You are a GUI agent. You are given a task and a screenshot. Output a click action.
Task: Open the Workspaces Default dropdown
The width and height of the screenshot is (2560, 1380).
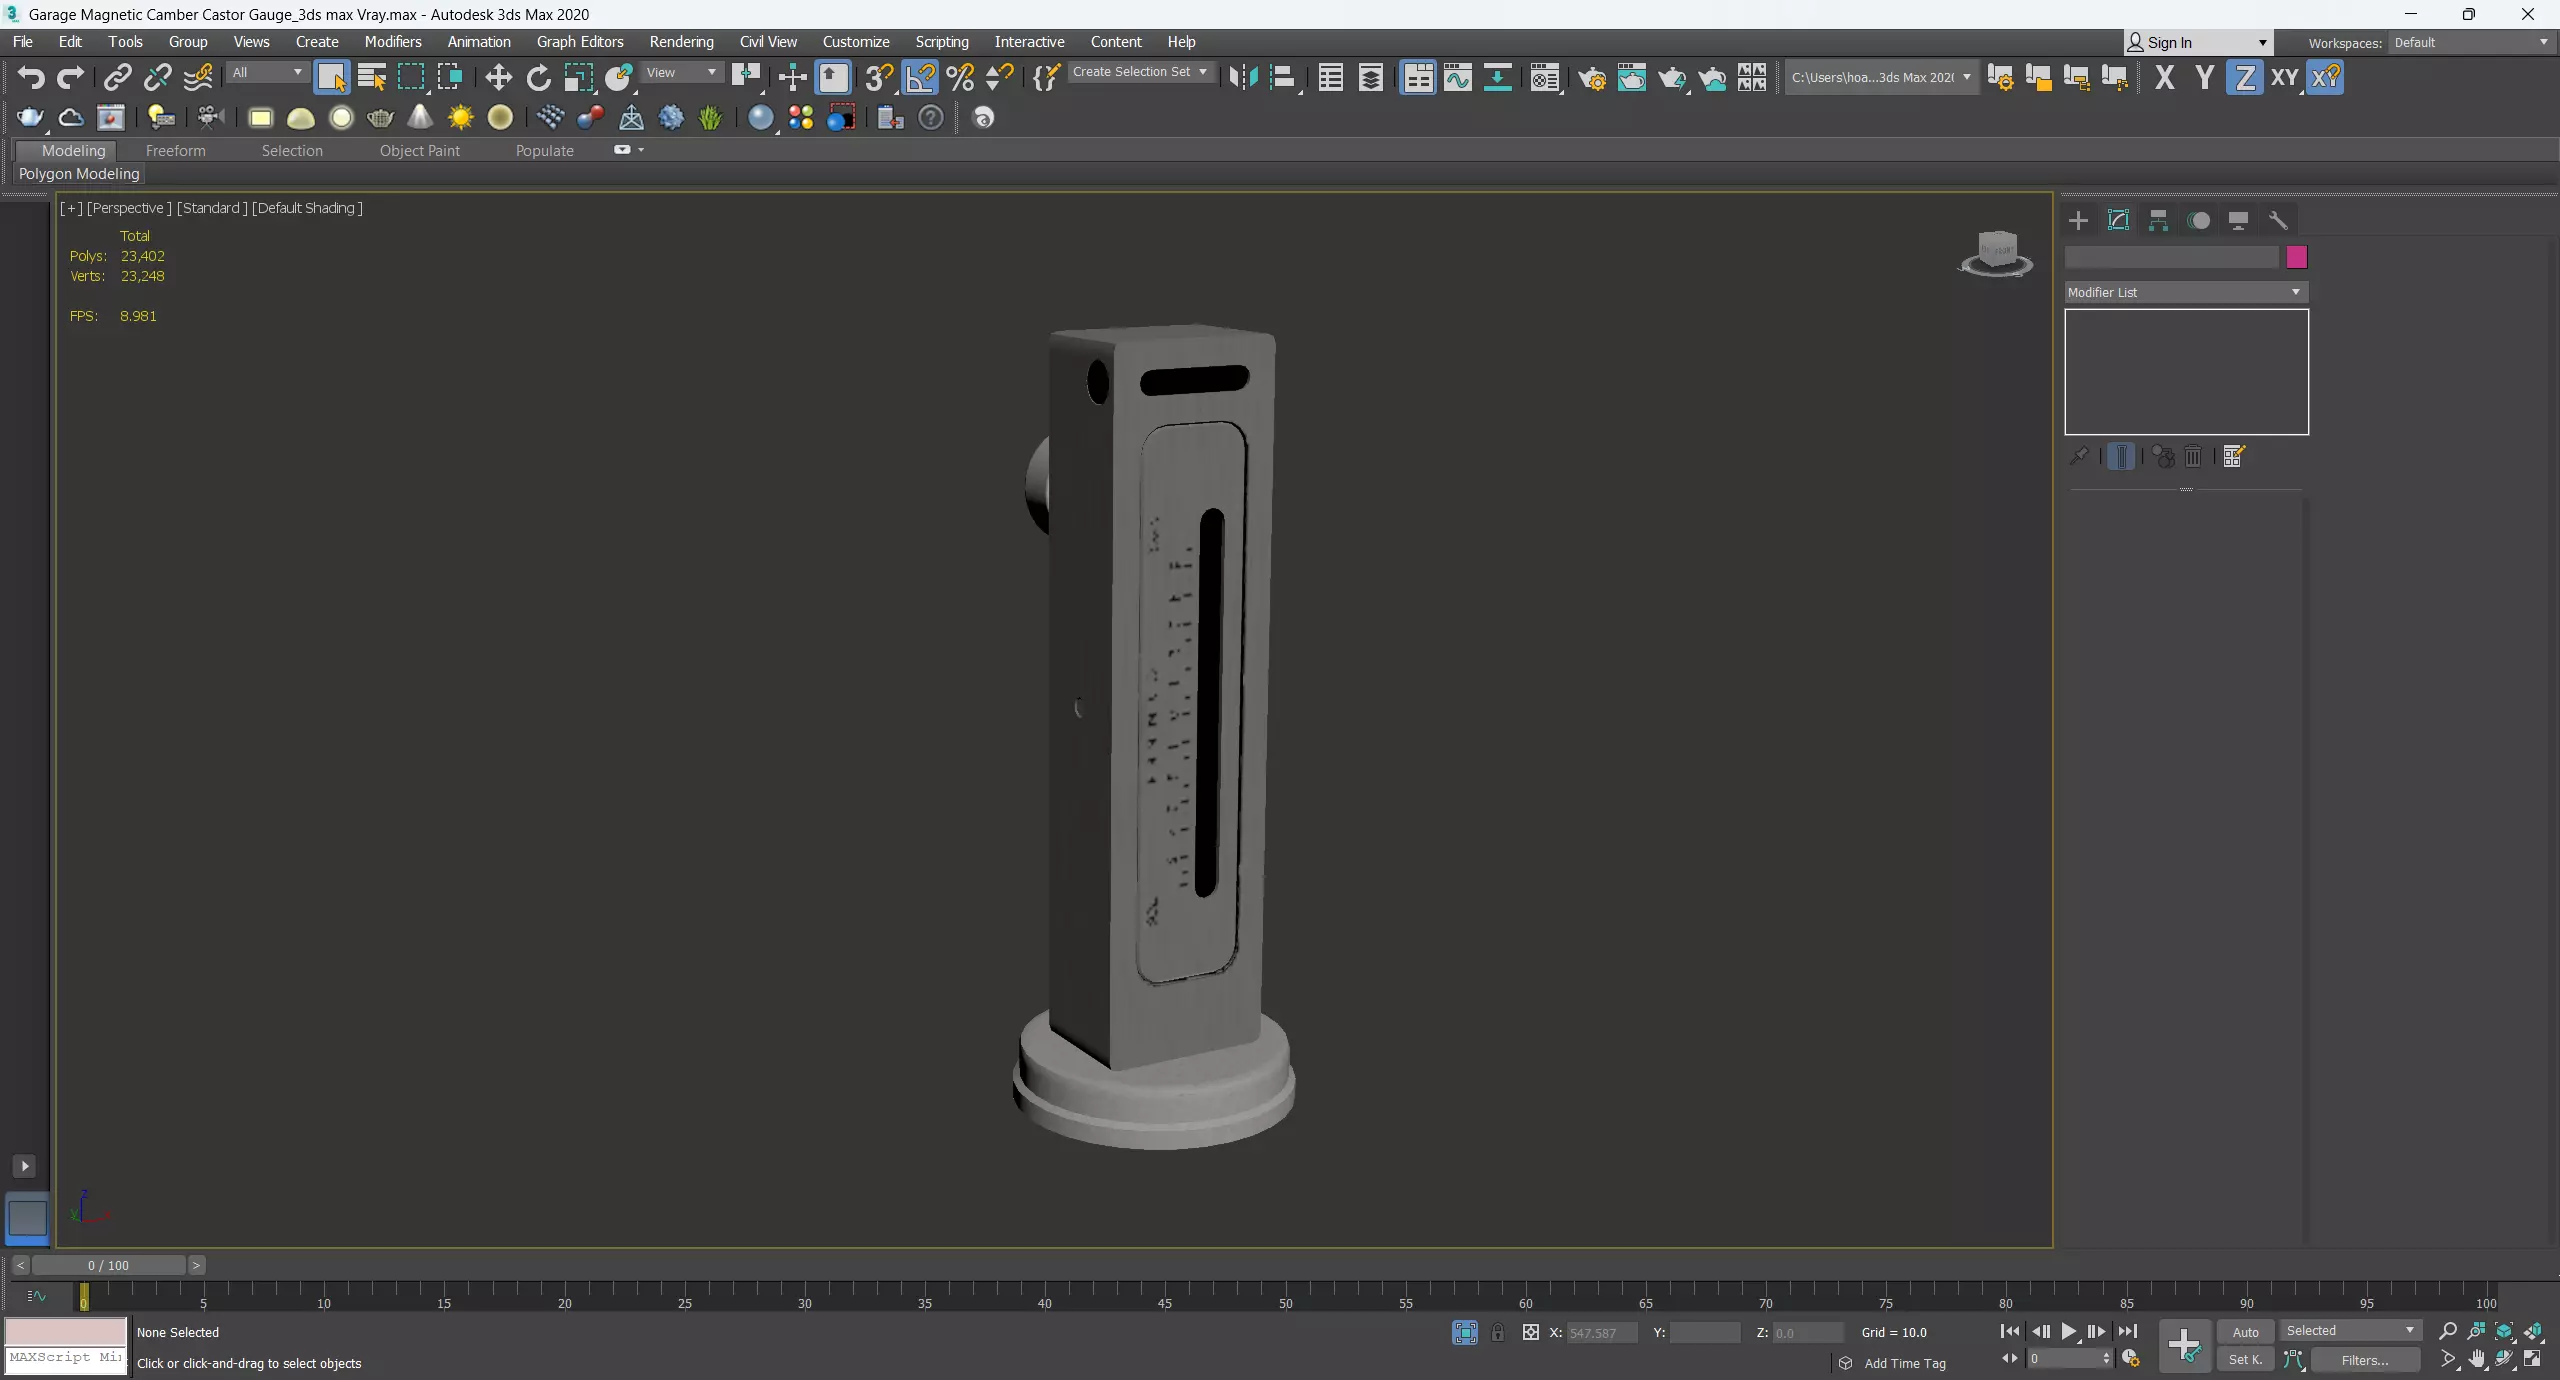click(2470, 42)
